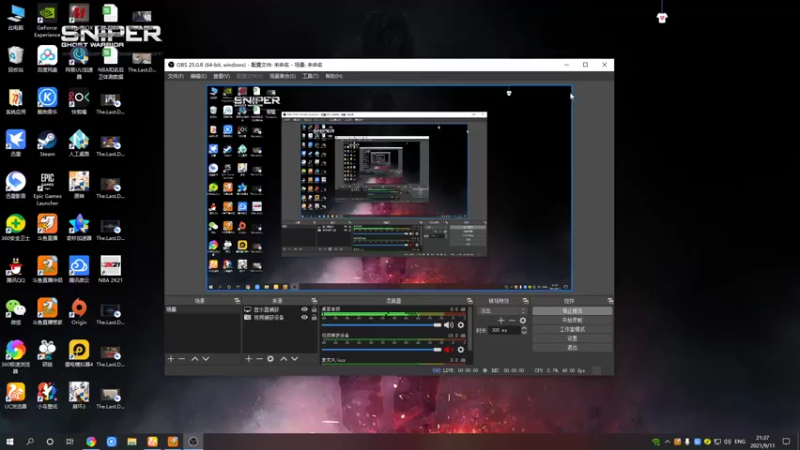Screen dimensions: 800x450
Task: Click the start recording button
Action: (572, 320)
